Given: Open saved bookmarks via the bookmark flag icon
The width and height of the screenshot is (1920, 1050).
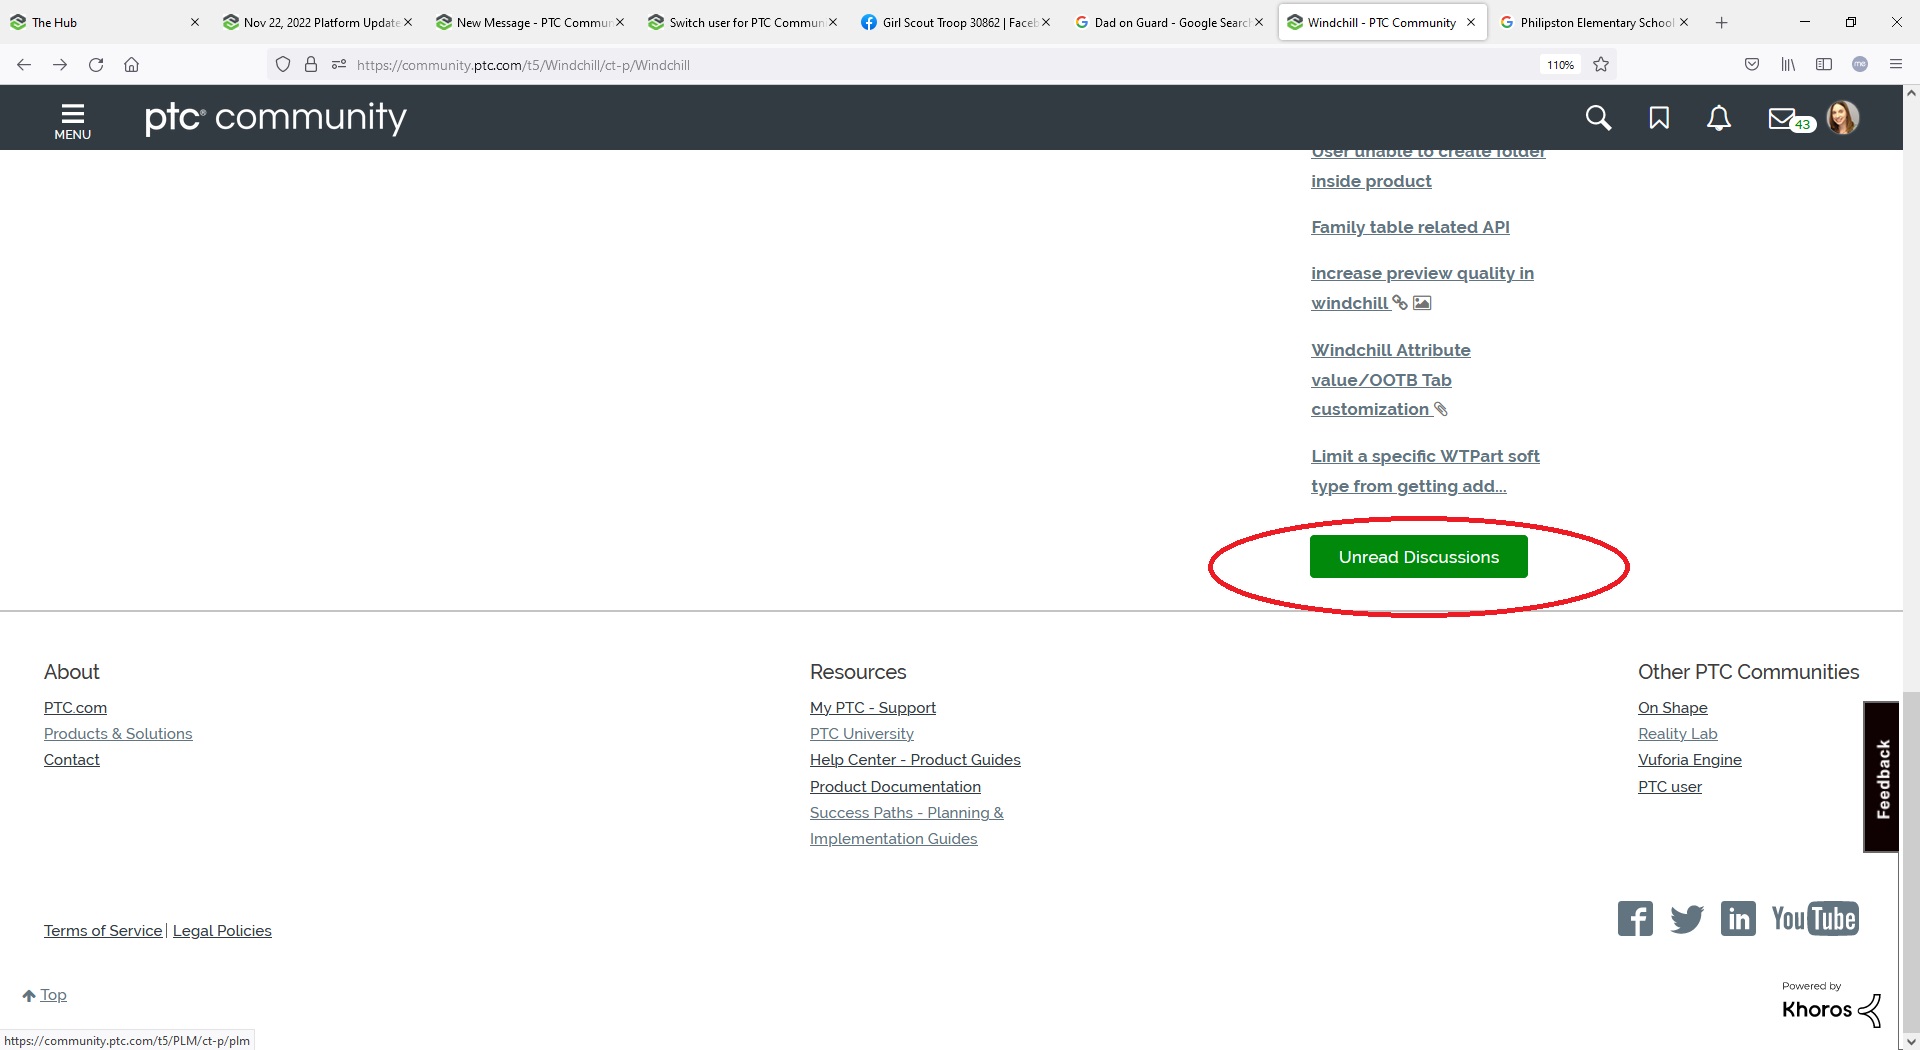Looking at the screenshot, I should point(1659,117).
